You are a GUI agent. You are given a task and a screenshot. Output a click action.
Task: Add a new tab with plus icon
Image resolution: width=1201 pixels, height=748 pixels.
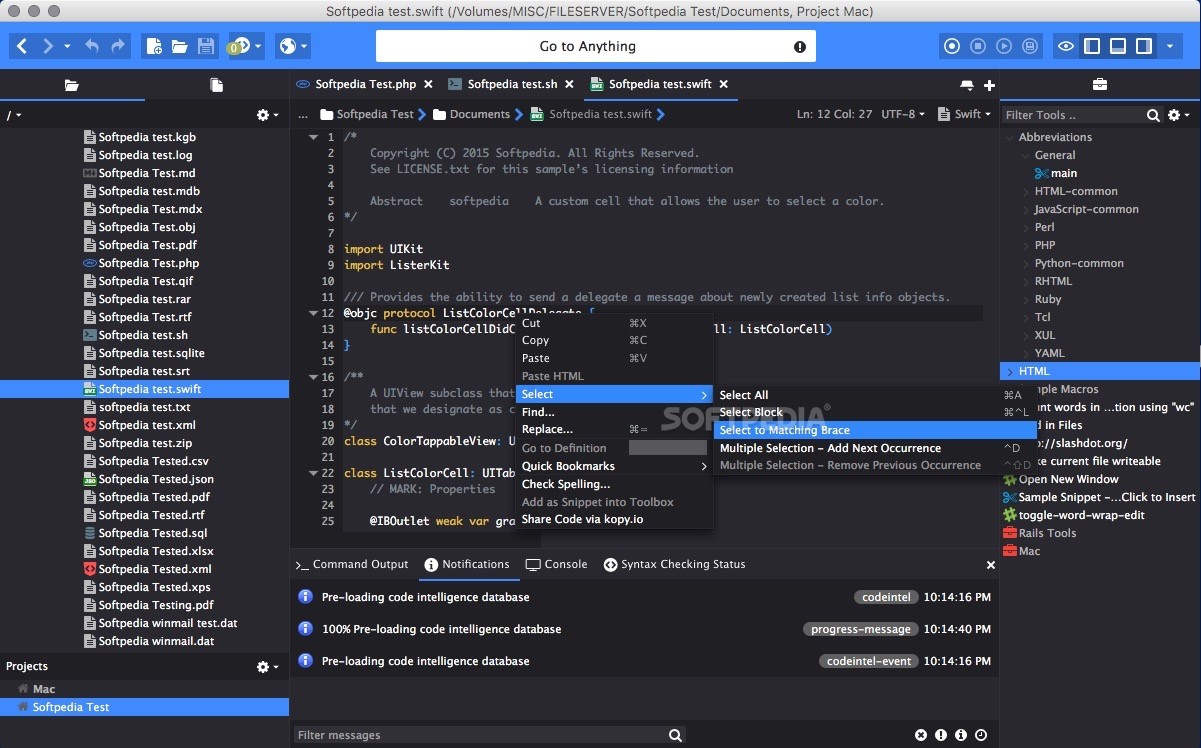(x=989, y=86)
